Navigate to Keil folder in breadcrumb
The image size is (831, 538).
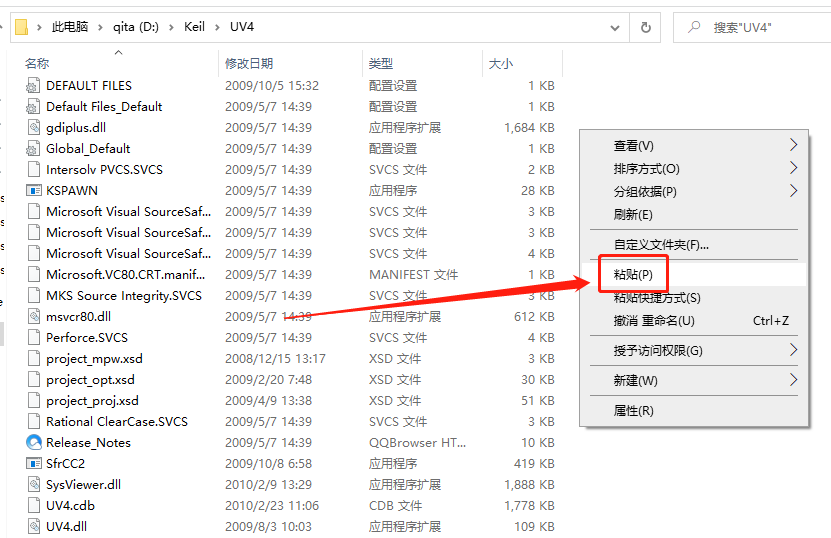click(x=195, y=27)
